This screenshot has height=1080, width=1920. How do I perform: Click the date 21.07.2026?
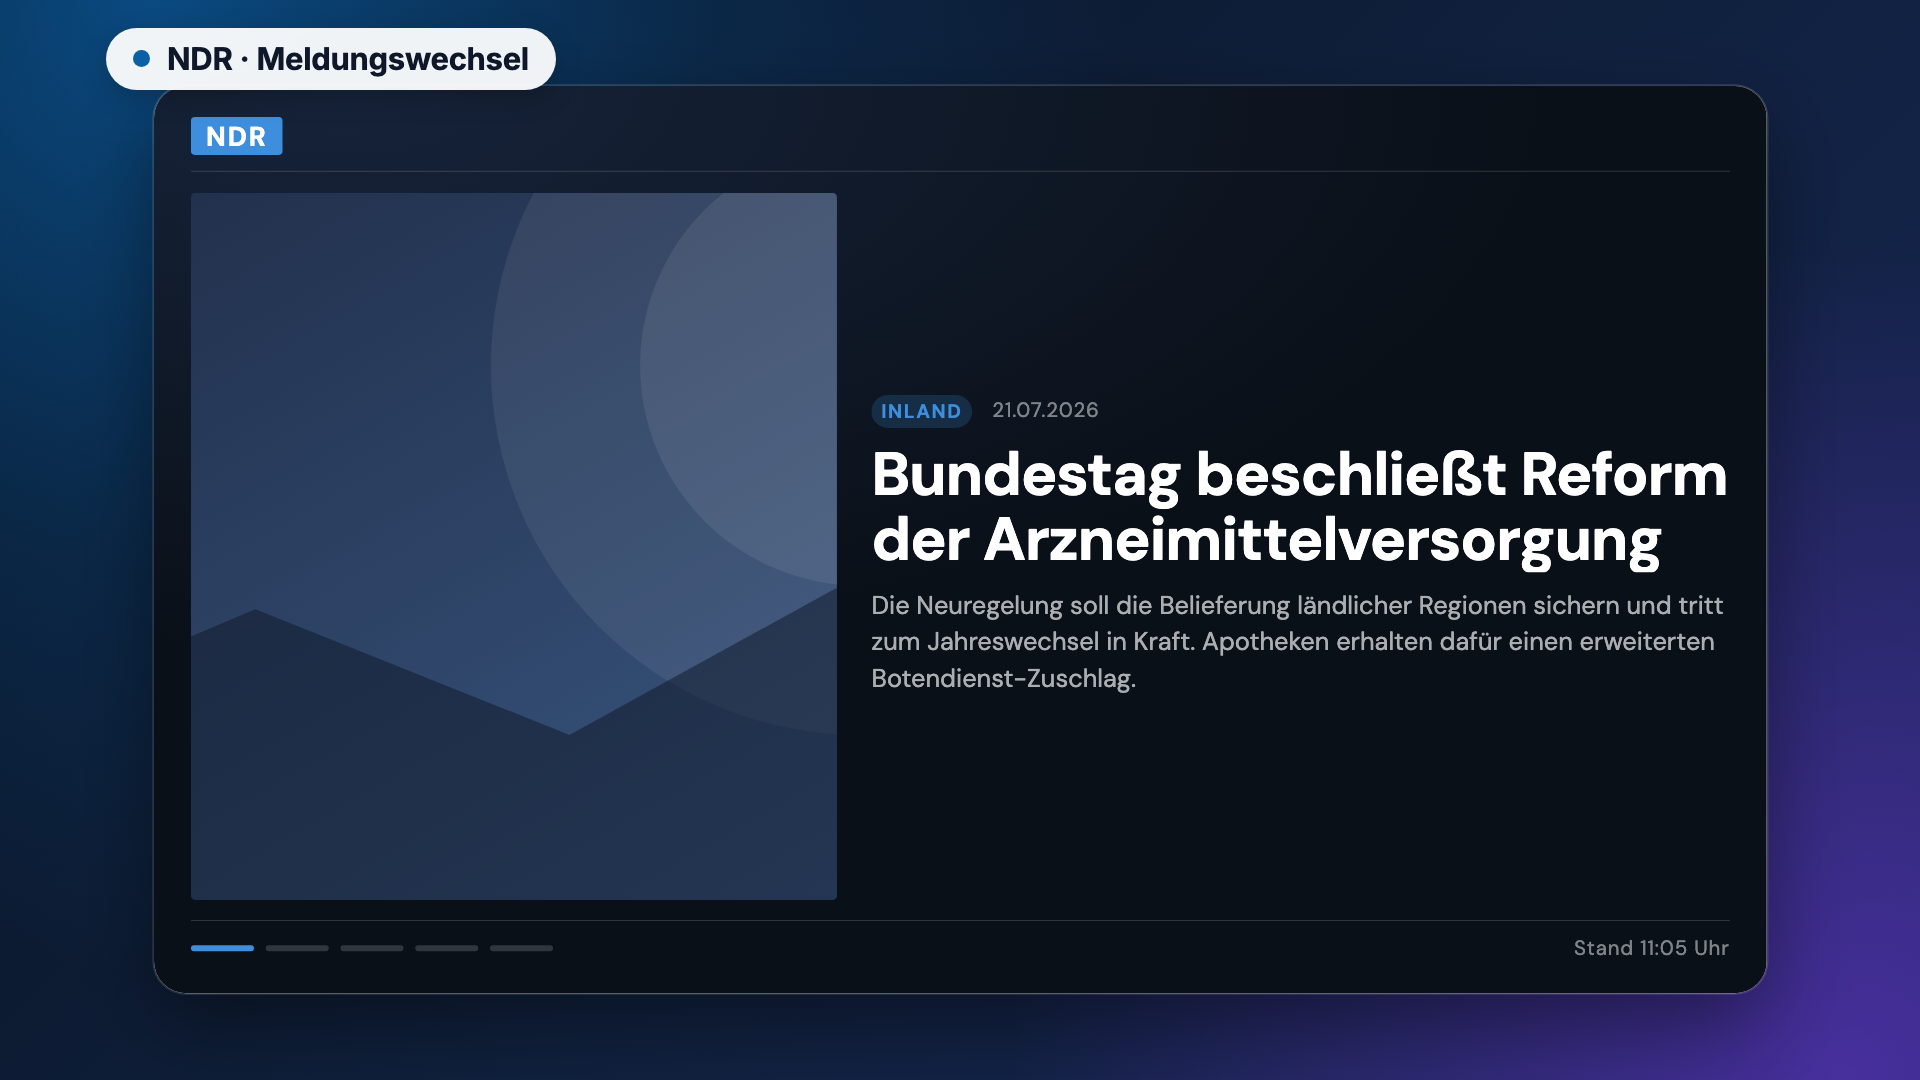click(x=1045, y=410)
